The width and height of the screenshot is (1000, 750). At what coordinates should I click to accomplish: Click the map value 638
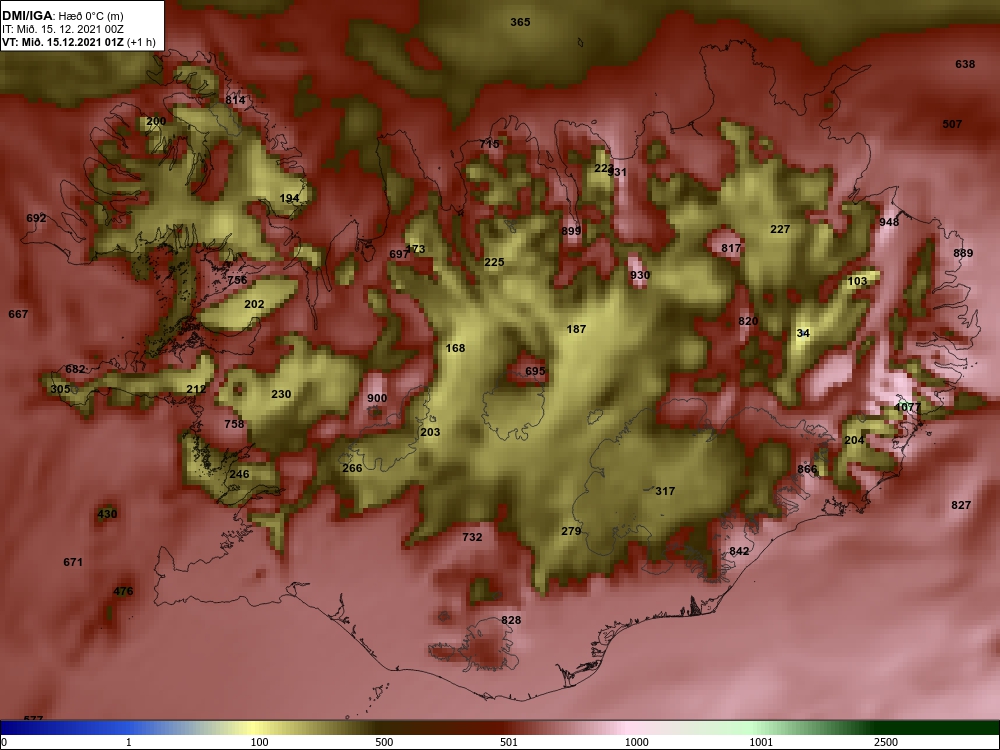[965, 64]
